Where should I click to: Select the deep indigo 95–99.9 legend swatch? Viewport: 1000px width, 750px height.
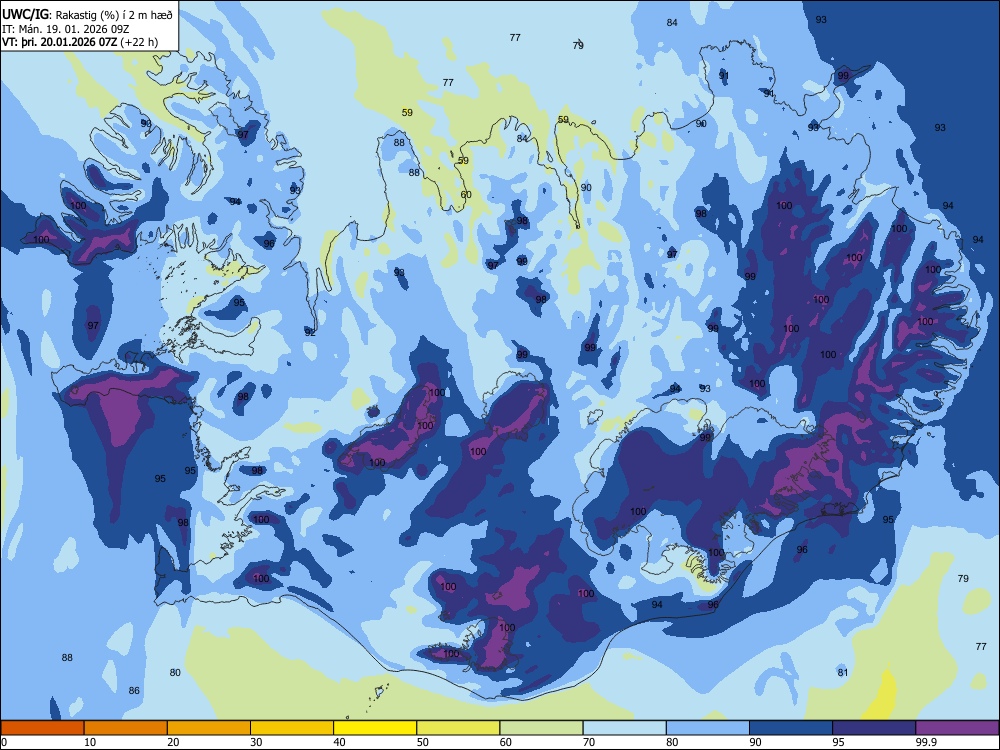[x=874, y=728]
